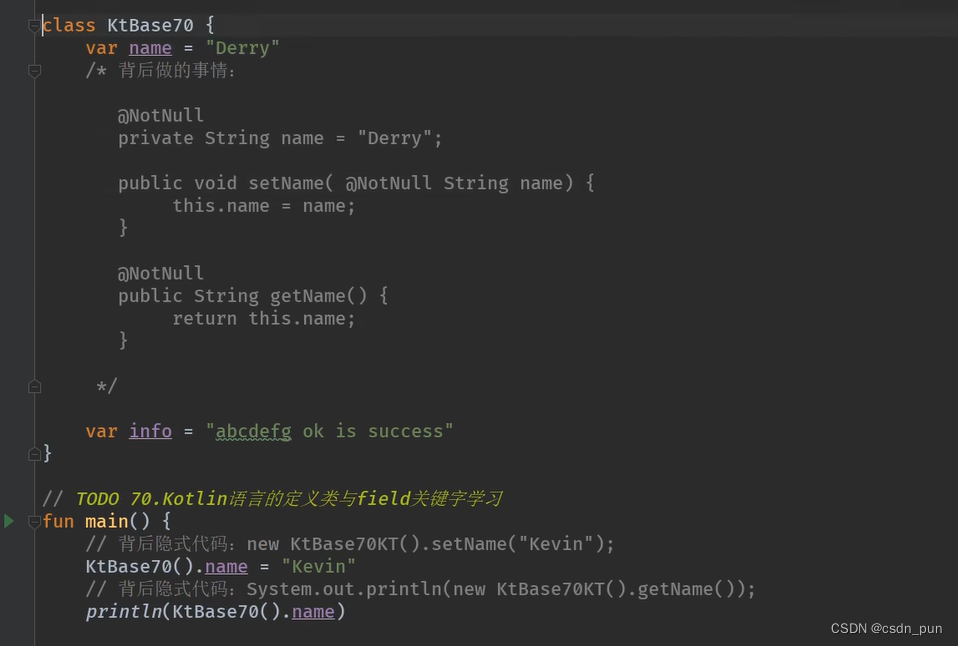Collapse the block comment fold at its start
The height and width of the screenshot is (646, 958).
click(x=34, y=71)
